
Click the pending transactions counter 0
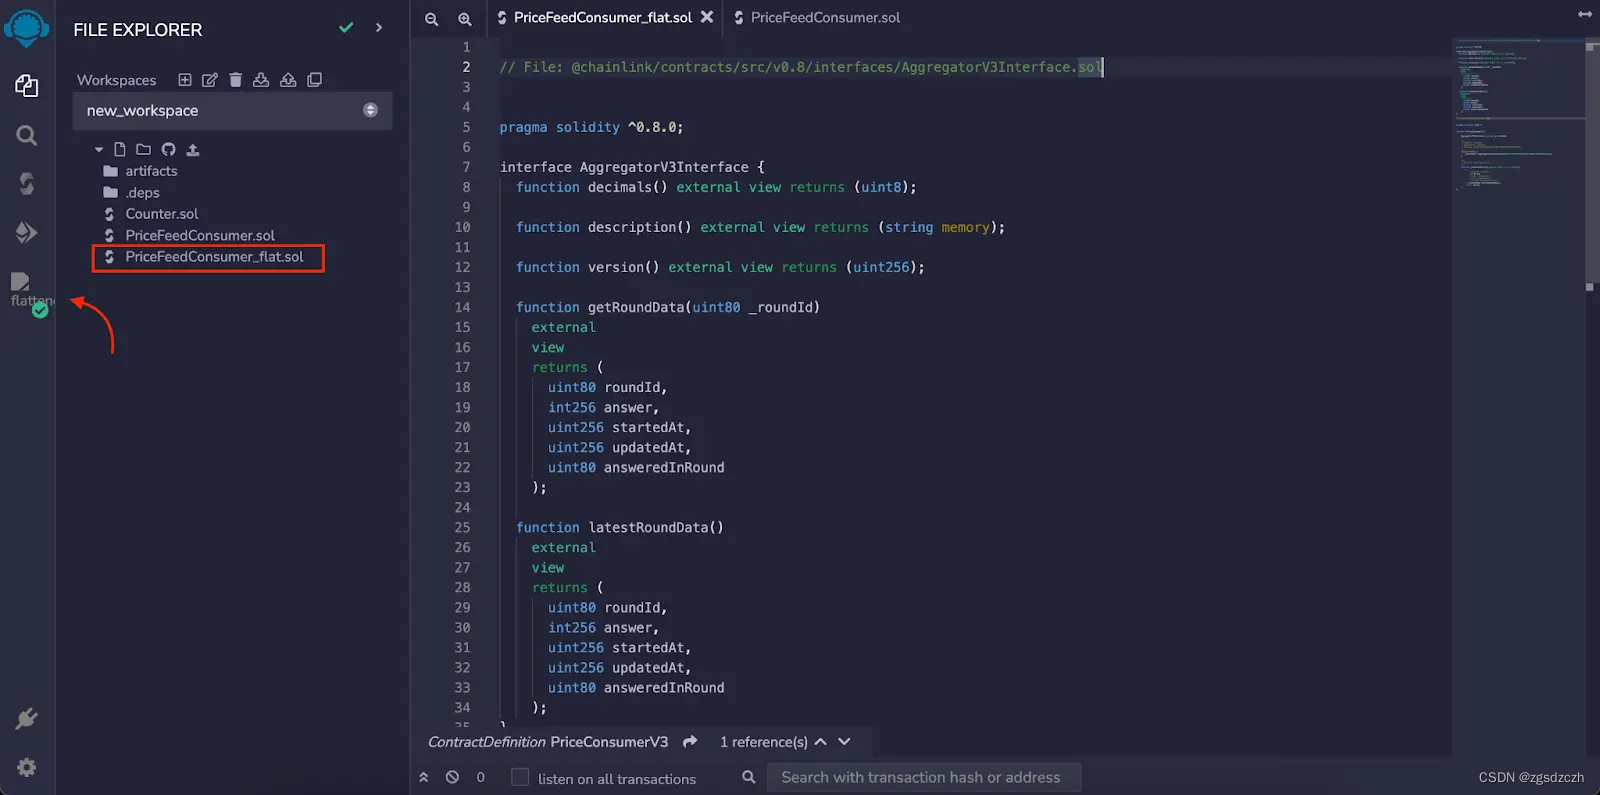click(x=481, y=777)
